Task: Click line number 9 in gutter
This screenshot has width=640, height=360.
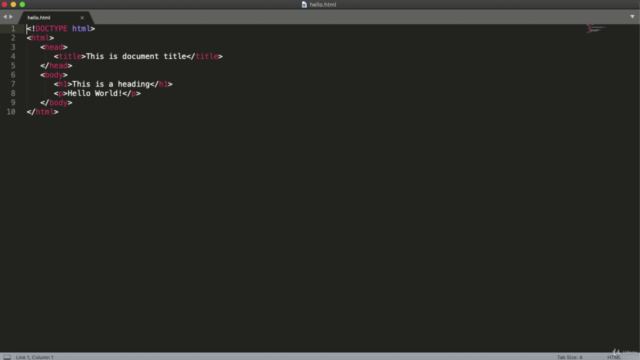Action: pos(13,103)
